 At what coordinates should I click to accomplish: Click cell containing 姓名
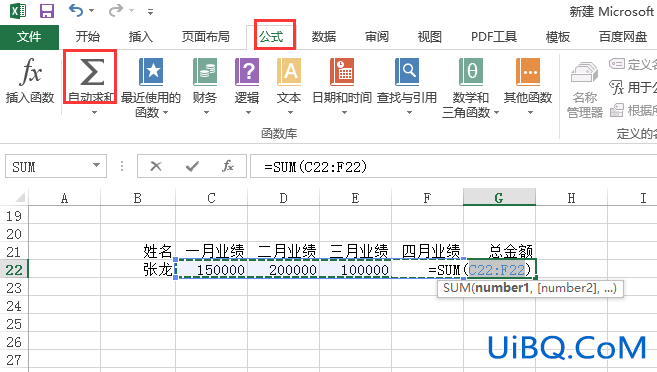138,251
